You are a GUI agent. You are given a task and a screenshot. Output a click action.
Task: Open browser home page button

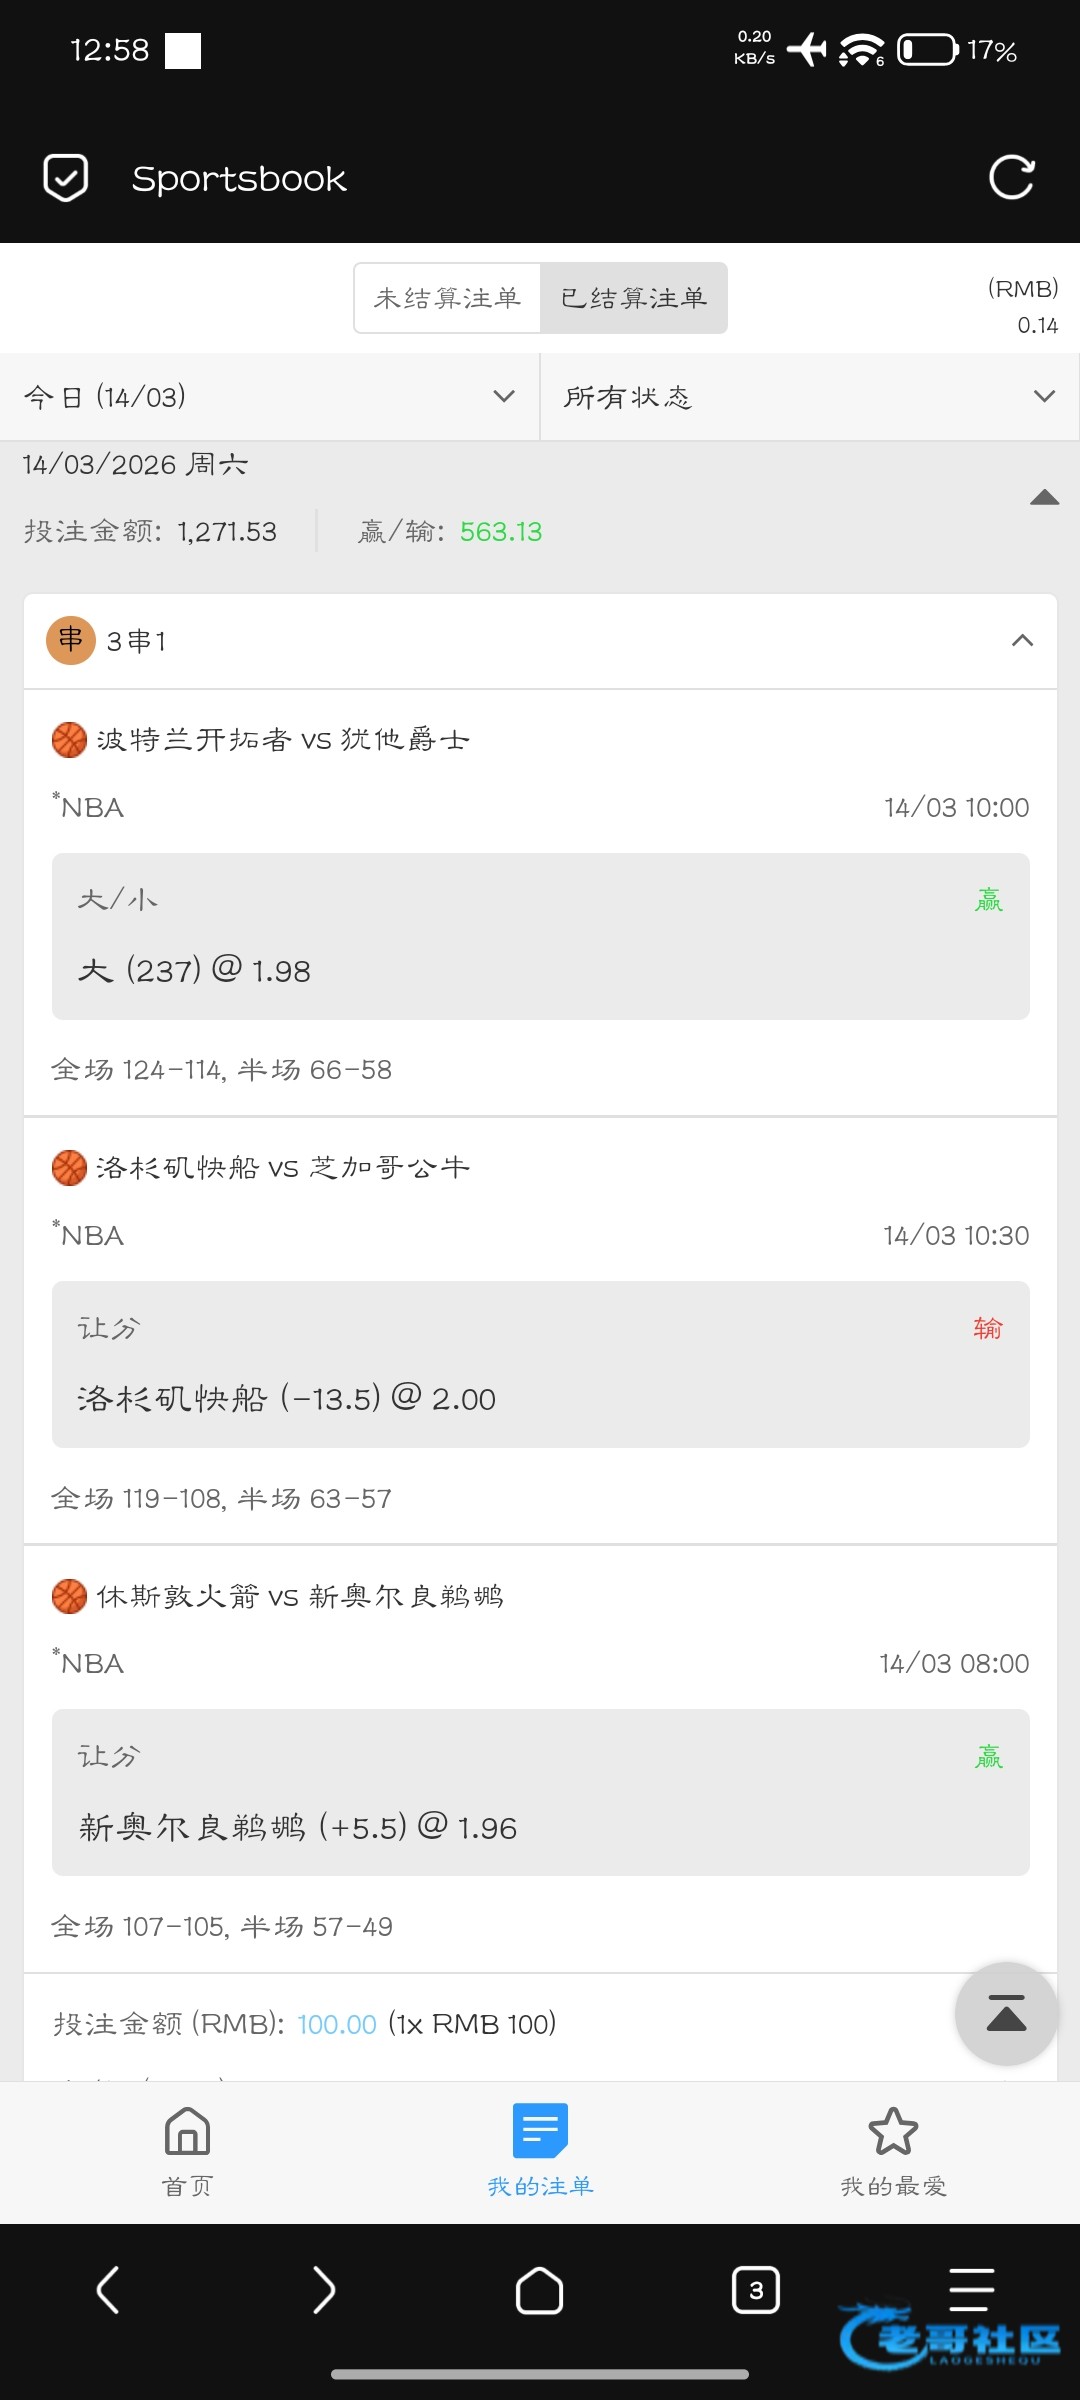pos(540,2290)
